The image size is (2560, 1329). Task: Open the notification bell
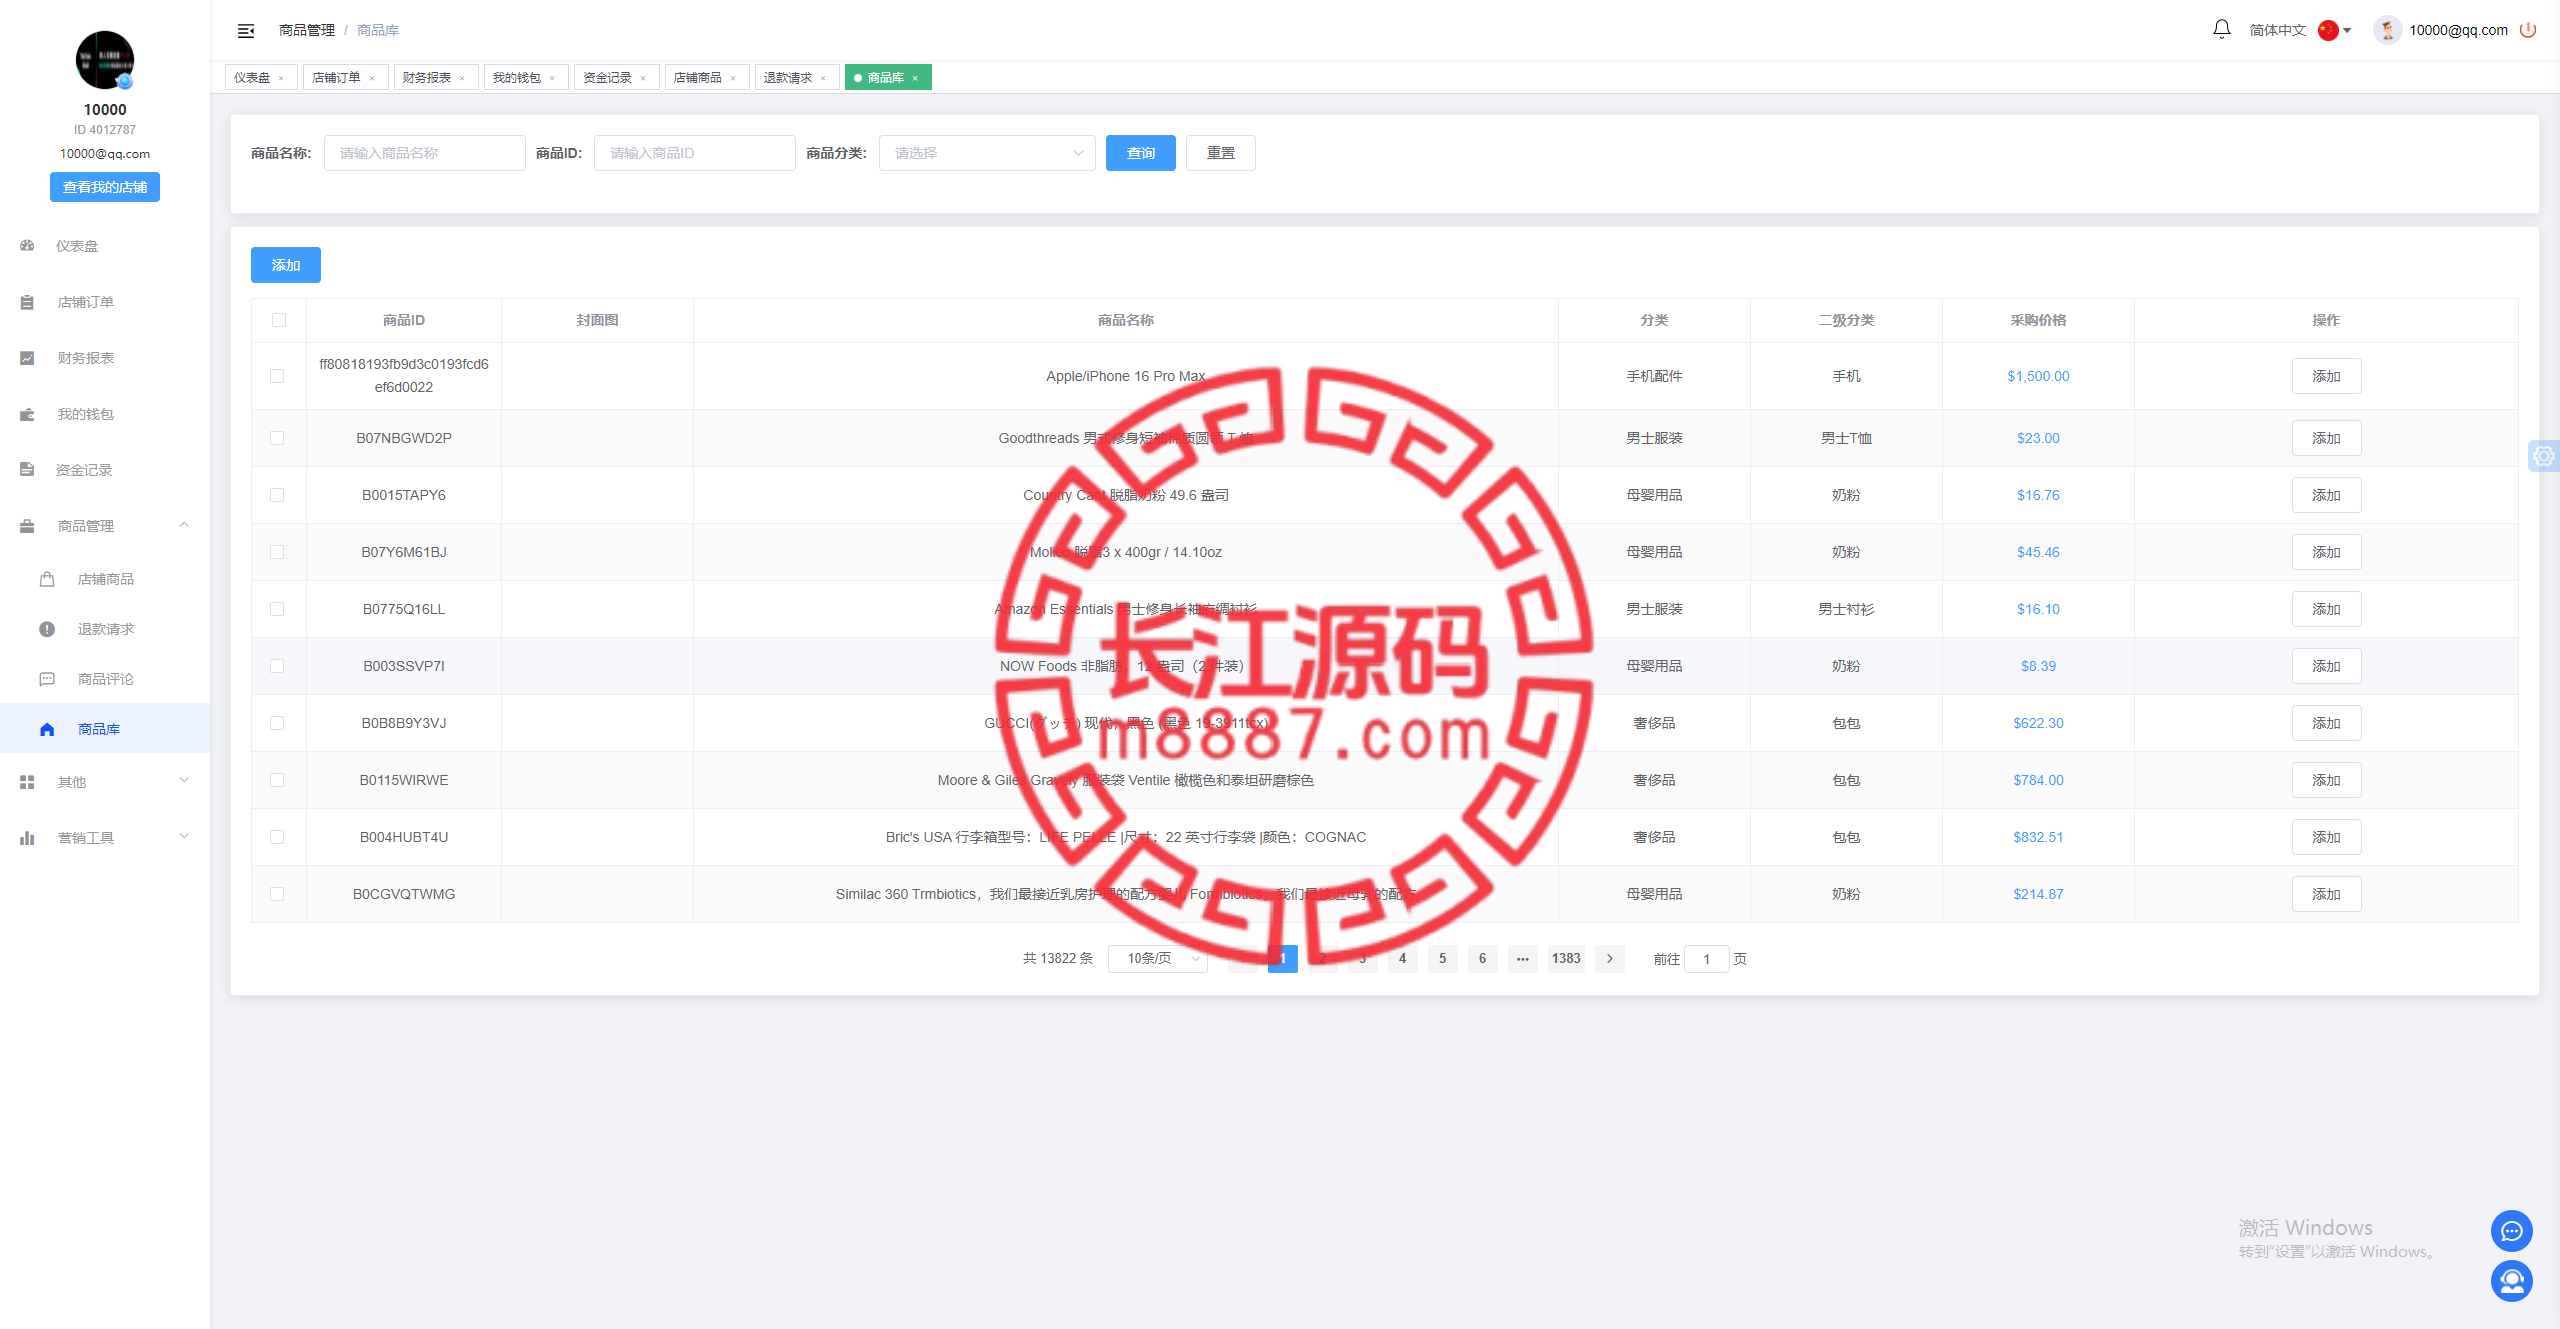pyautogui.click(x=2221, y=30)
